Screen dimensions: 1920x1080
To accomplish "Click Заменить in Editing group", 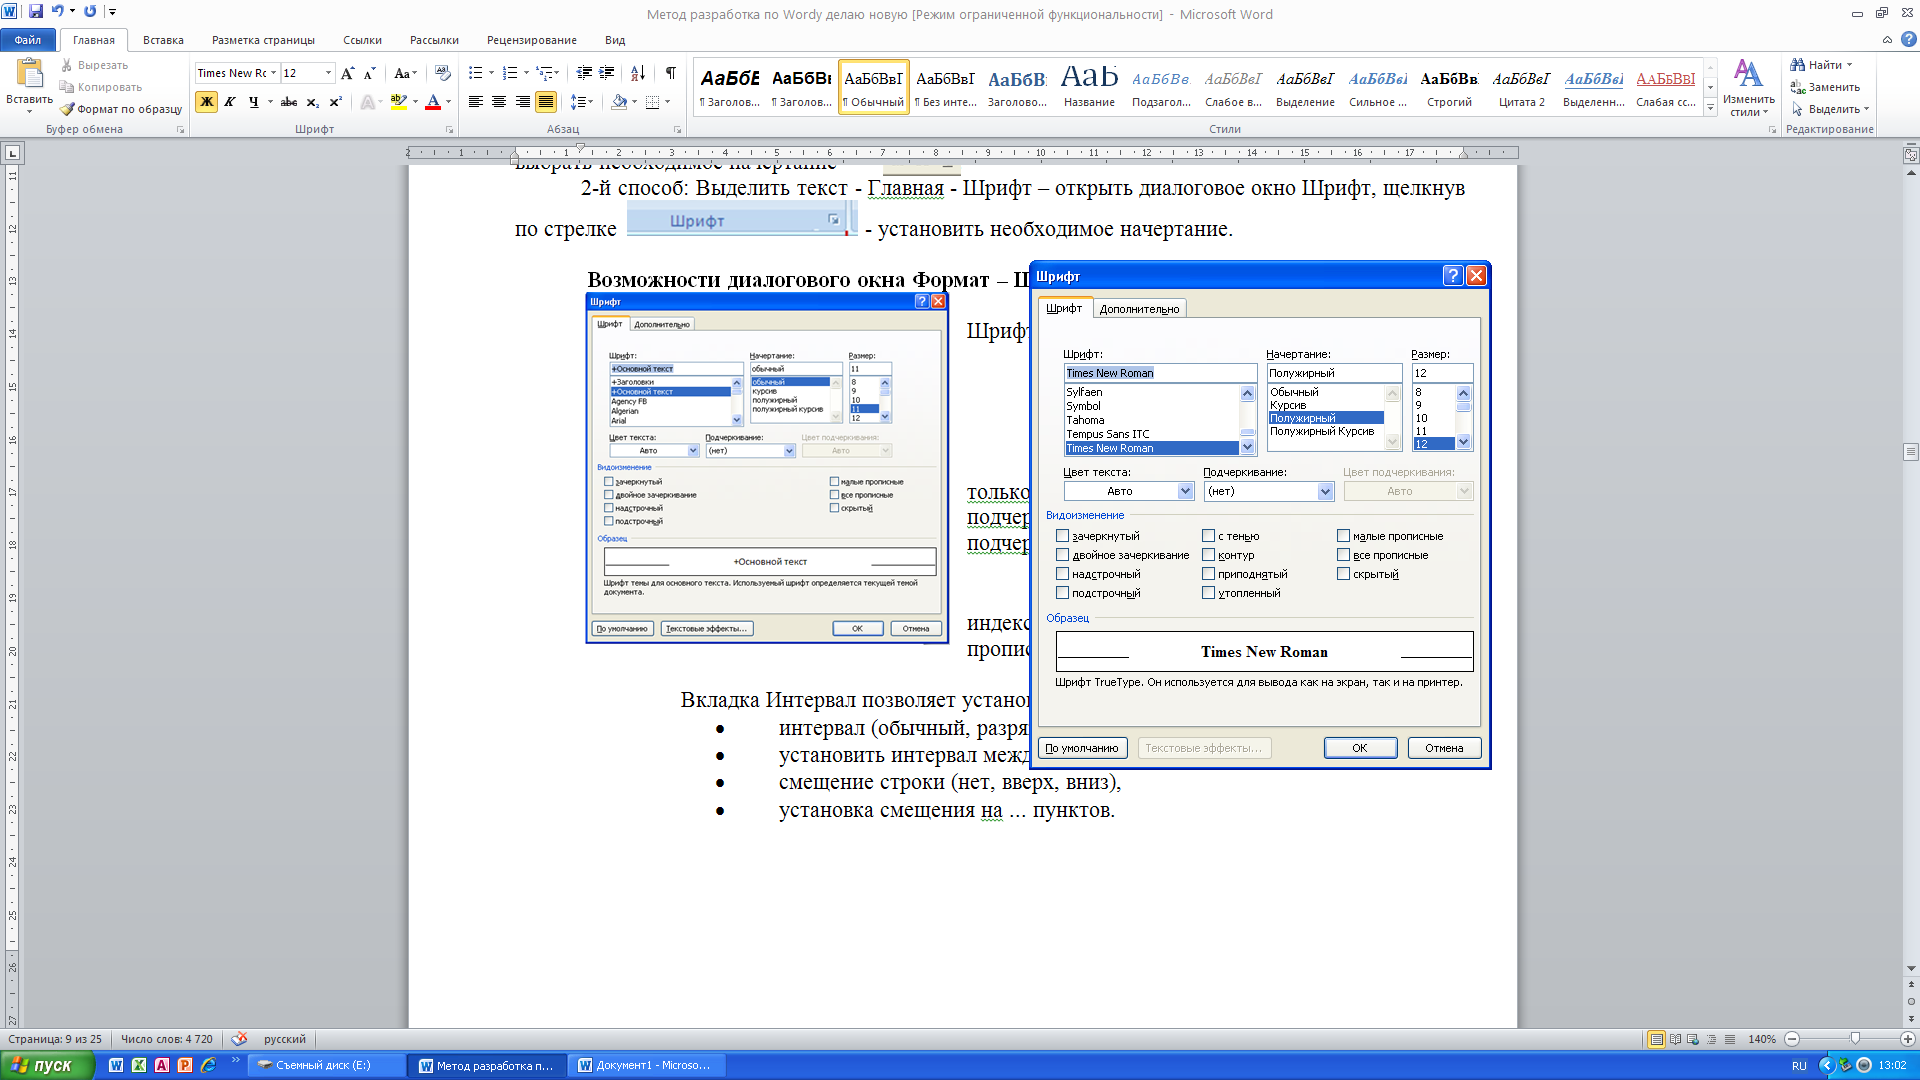I will tap(1825, 87).
